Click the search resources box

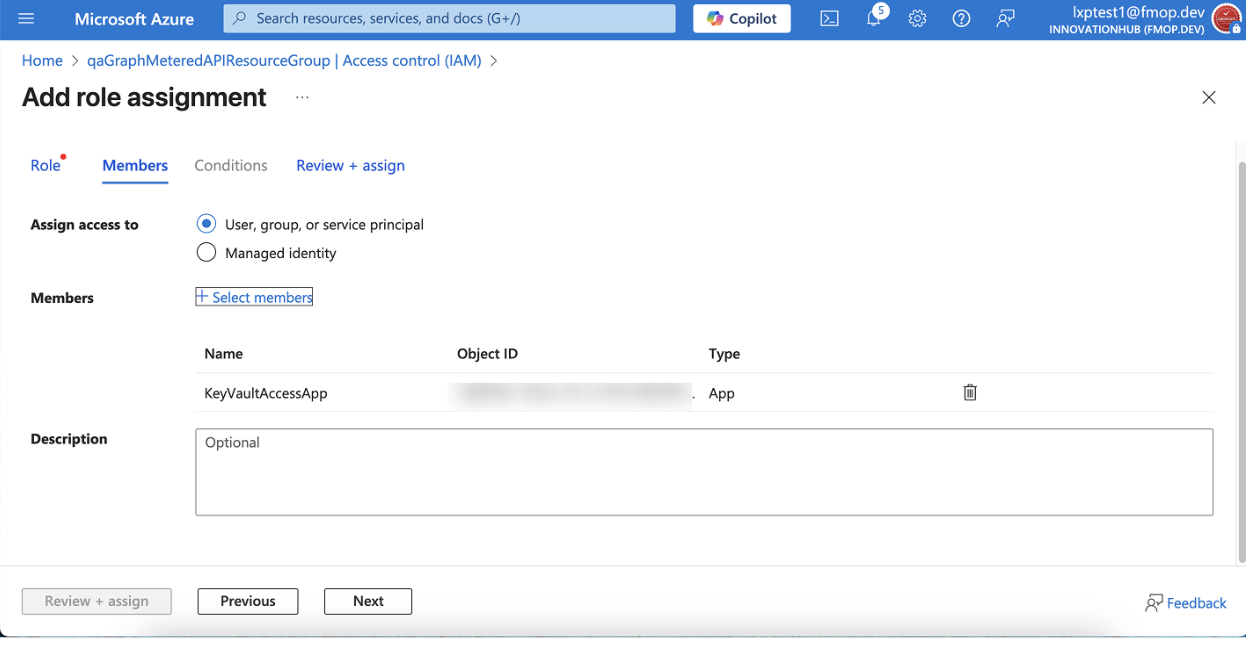tap(449, 18)
